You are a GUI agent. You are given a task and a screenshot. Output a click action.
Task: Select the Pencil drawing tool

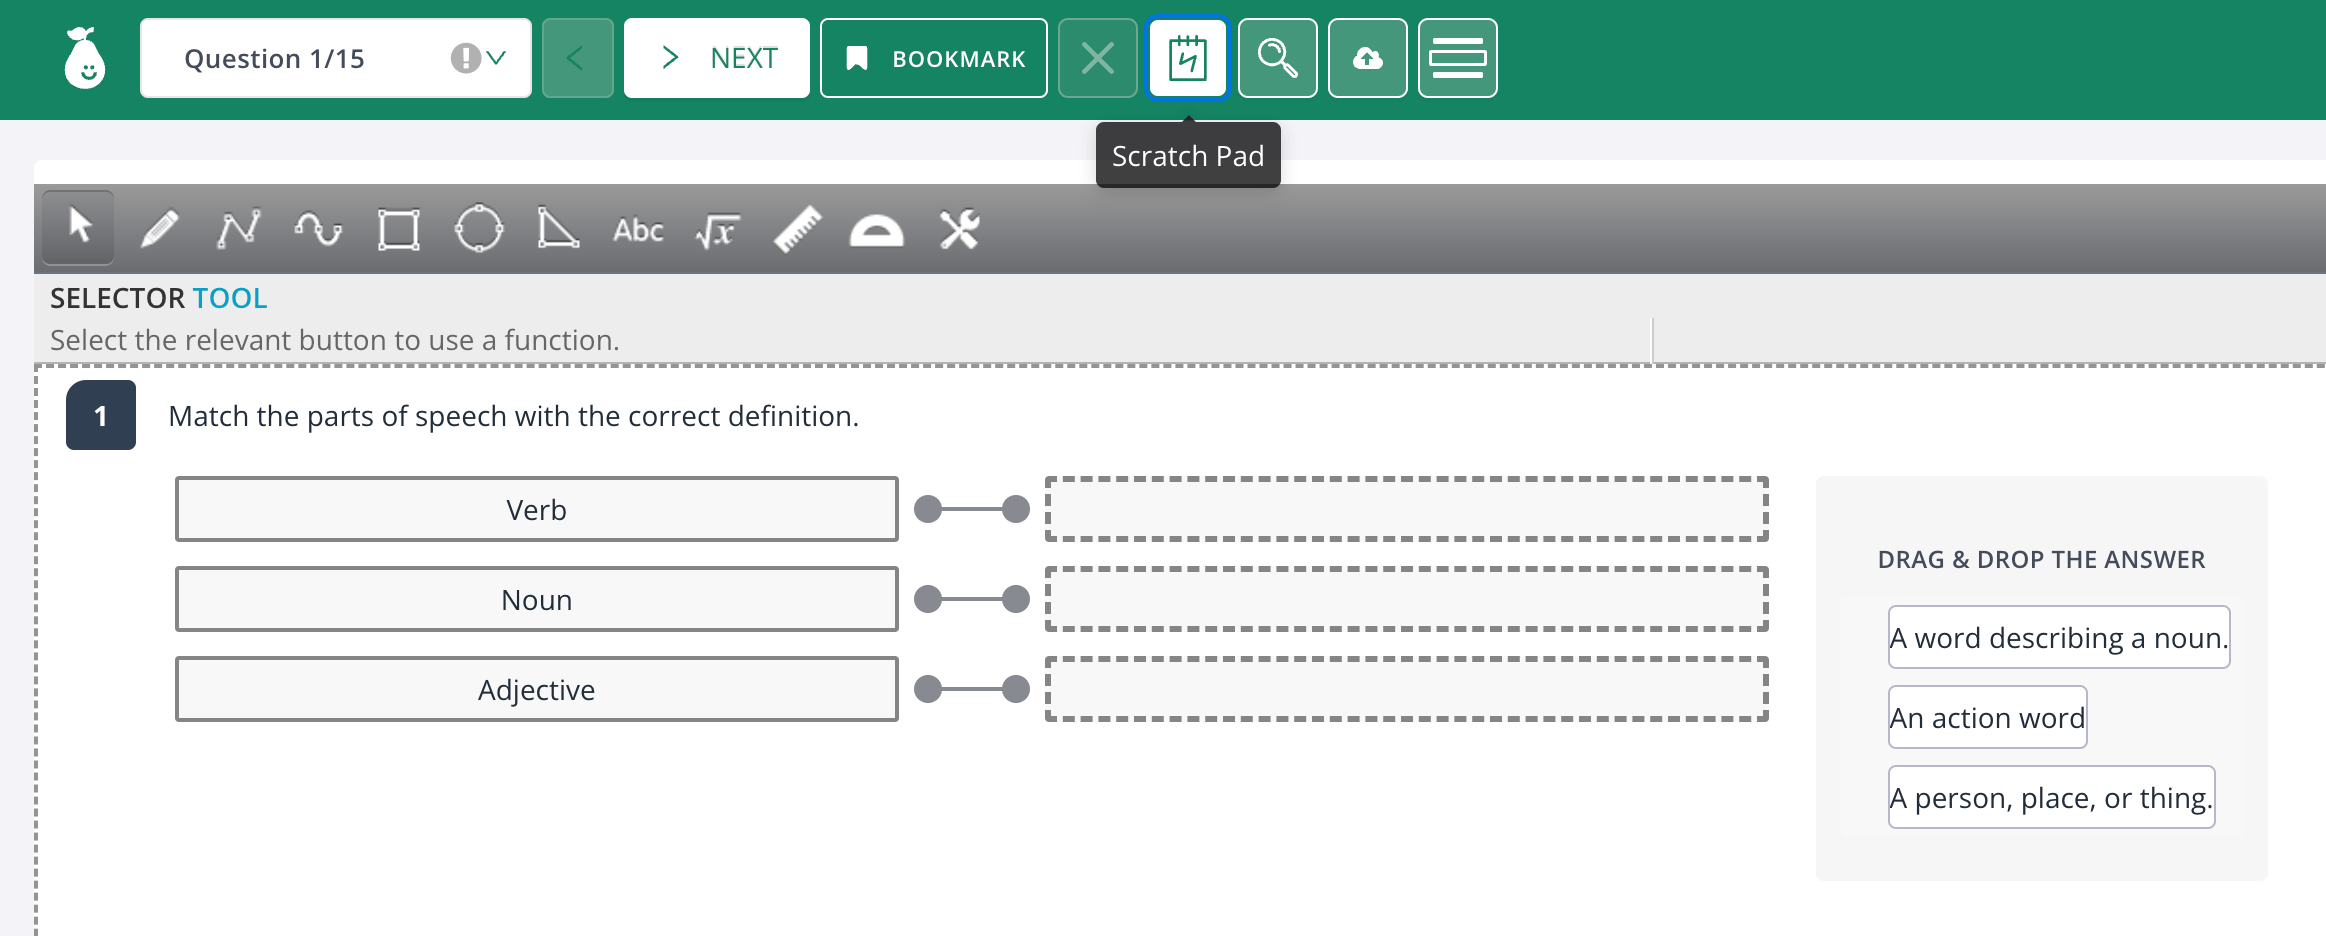pos(159,229)
